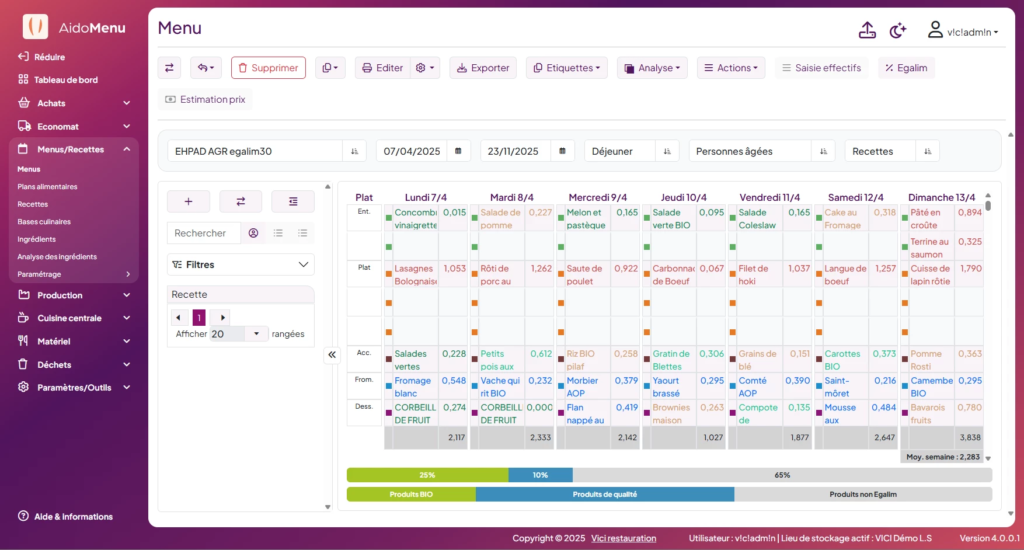Image resolution: width=1024 pixels, height=550 pixels.
Task: Click the upload icon in the top header
Action: pyautogui.click(x=867, y=31)
